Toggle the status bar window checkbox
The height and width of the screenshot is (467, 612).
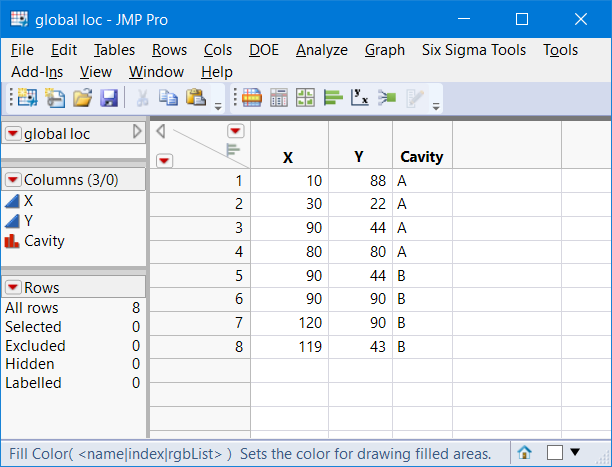(x=555, y=453)
